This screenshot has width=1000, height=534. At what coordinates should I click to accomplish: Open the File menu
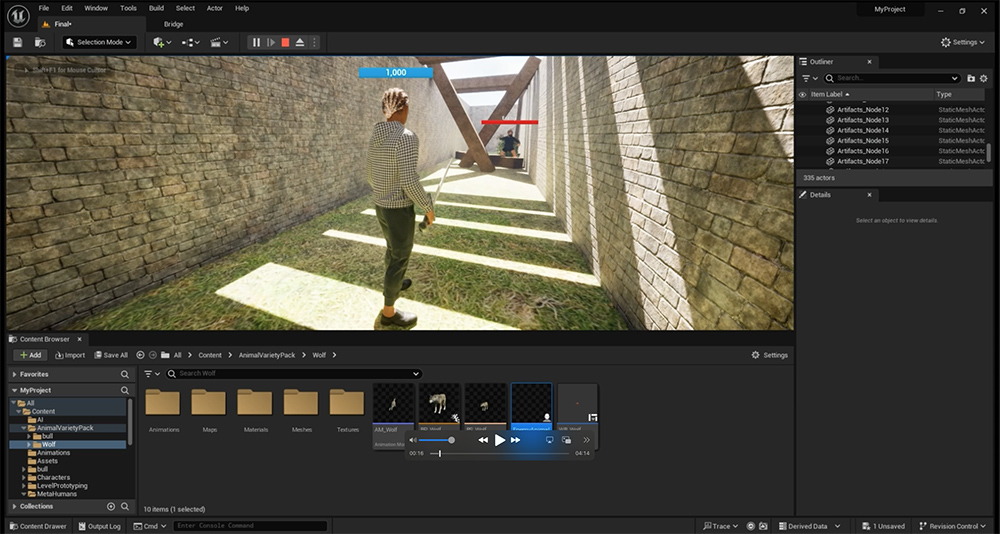pos(43,8)
